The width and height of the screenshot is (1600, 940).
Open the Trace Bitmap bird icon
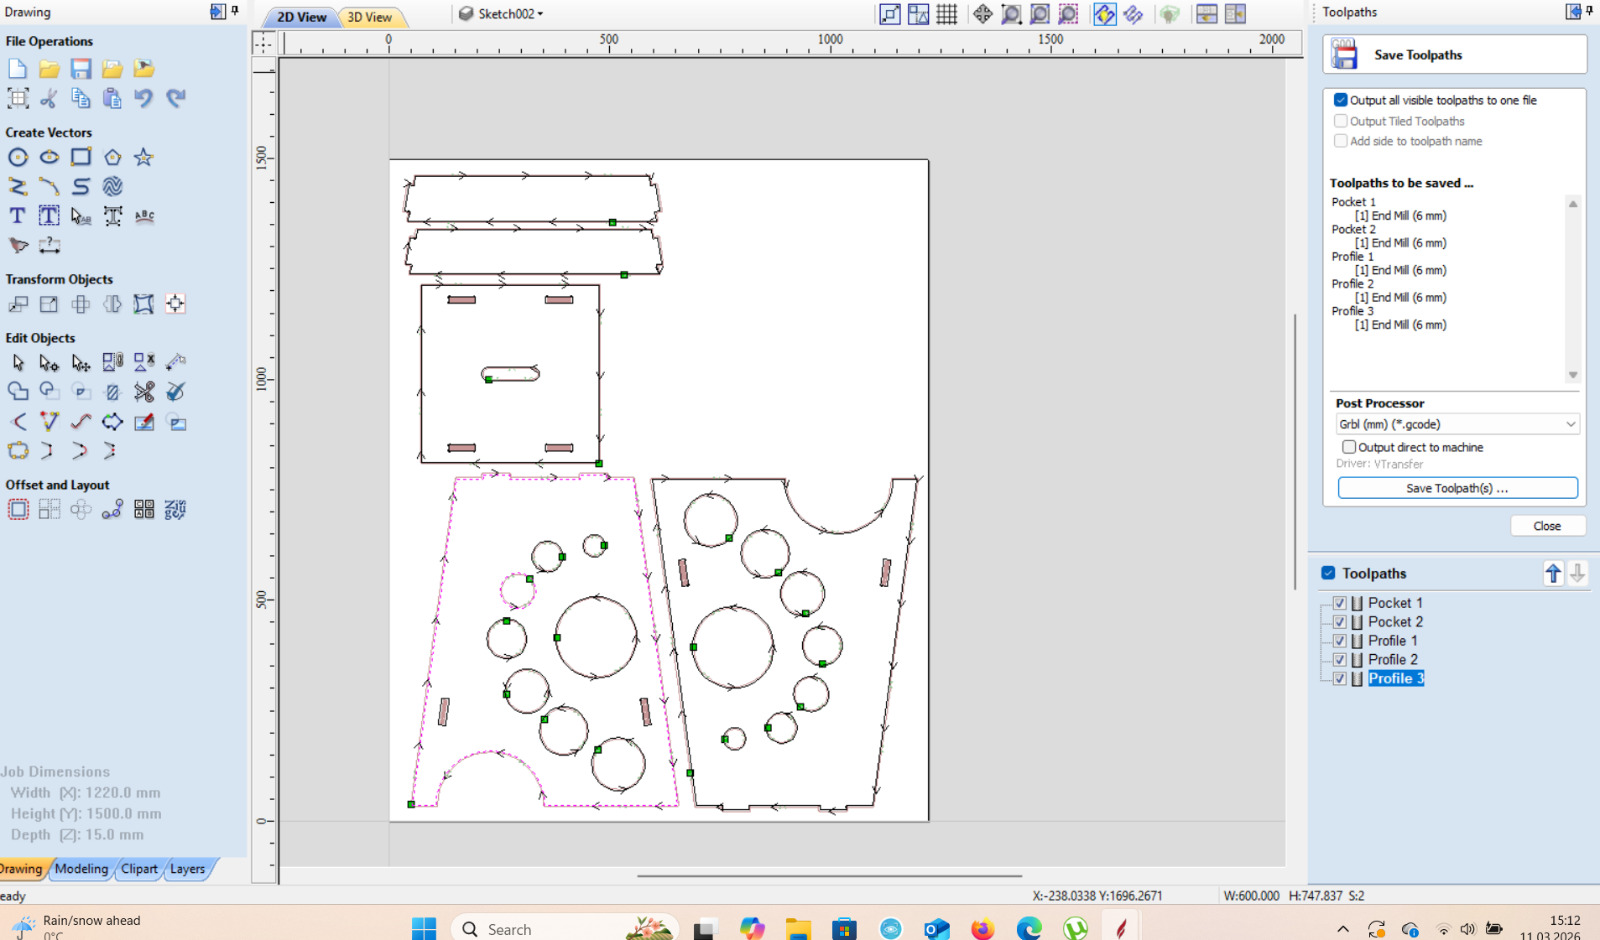(x=17, y=245)
